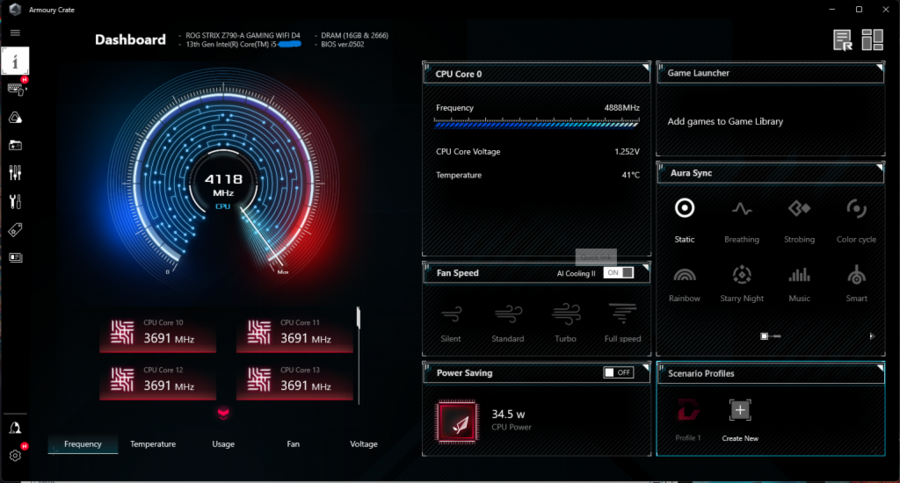Choose the Silent fan mode

point(451,323)
